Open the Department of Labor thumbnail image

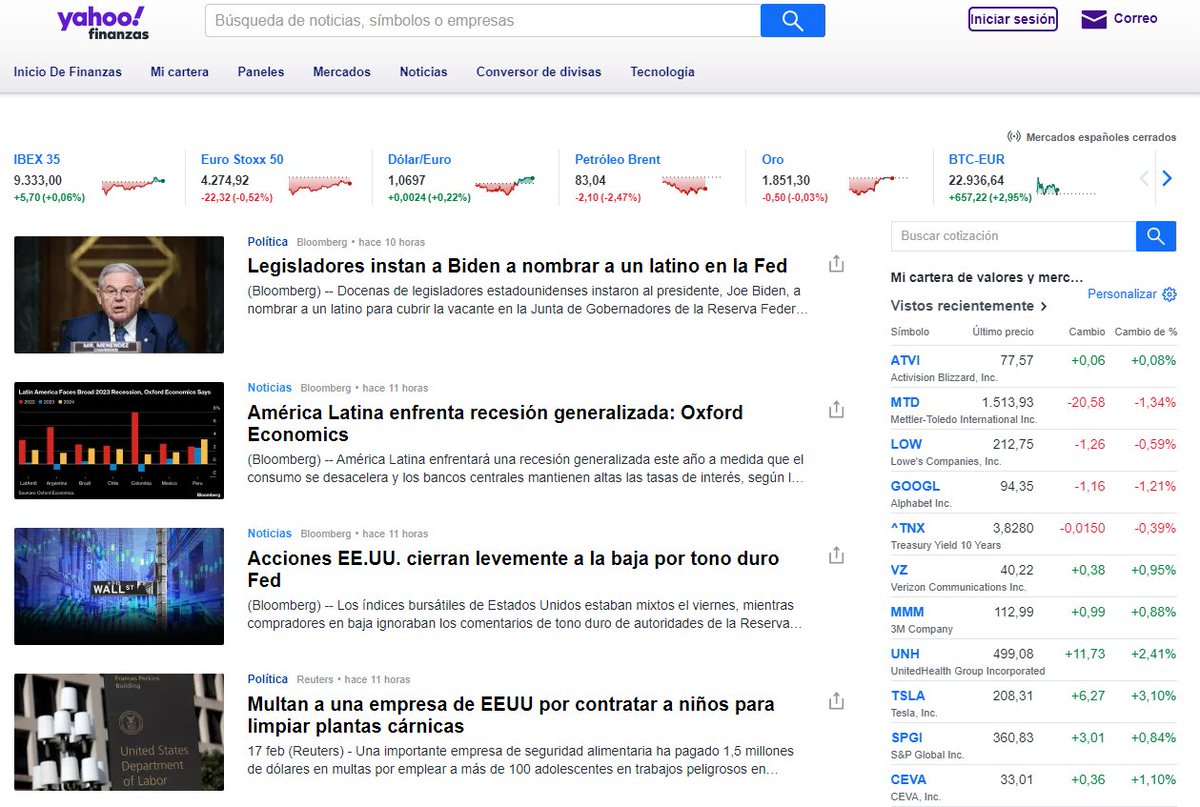(119, 733)
